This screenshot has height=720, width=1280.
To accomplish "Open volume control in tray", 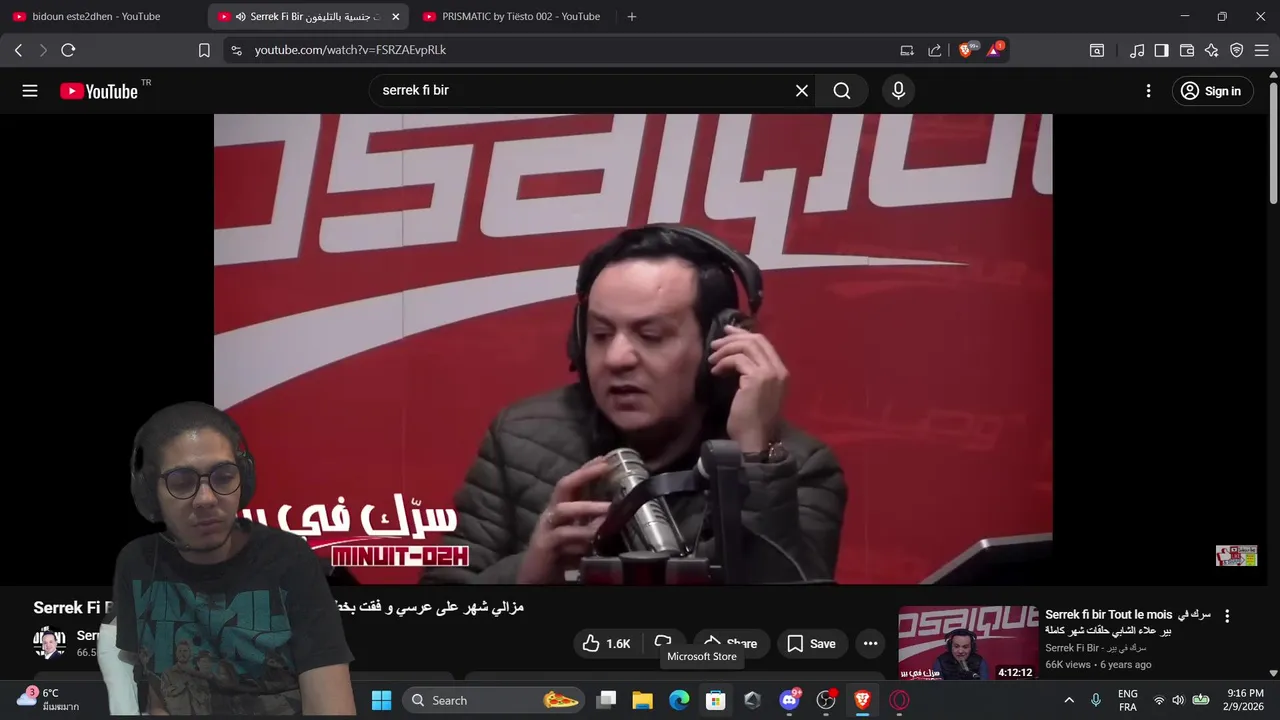I will [1178, 700].
